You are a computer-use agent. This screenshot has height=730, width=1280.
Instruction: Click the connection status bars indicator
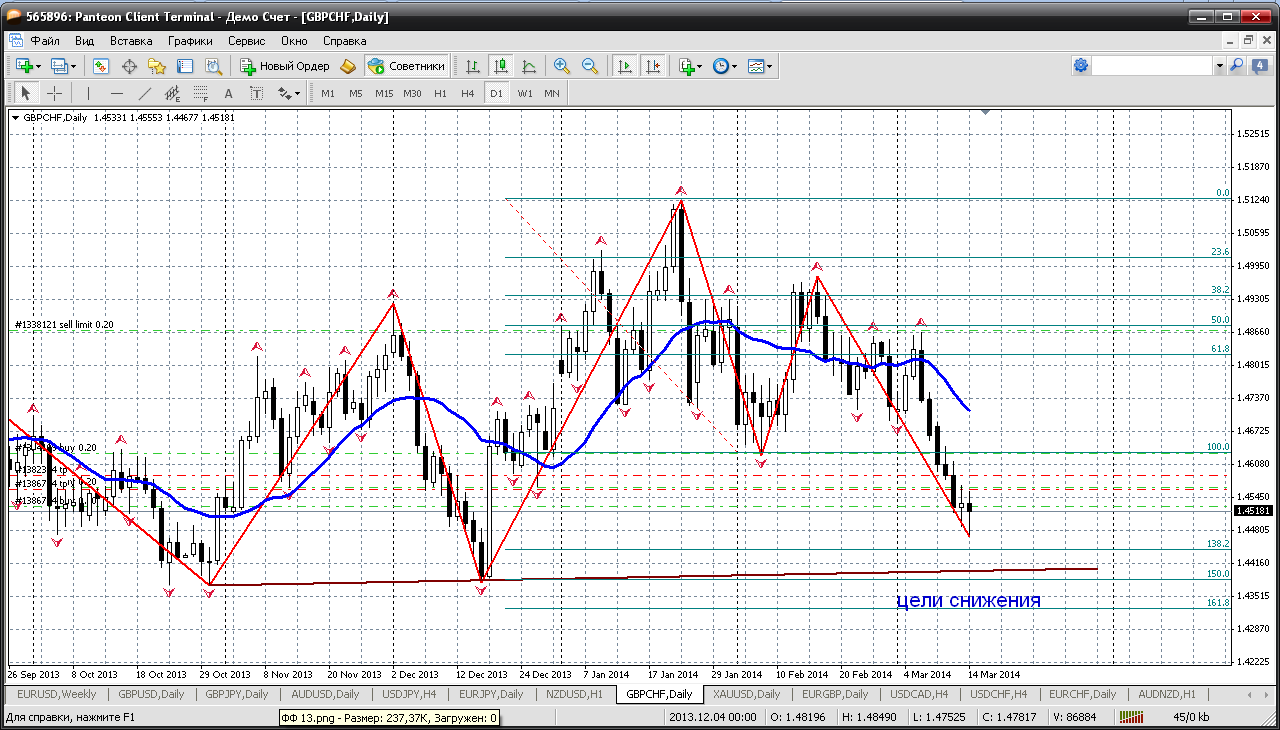point(1131,717)
